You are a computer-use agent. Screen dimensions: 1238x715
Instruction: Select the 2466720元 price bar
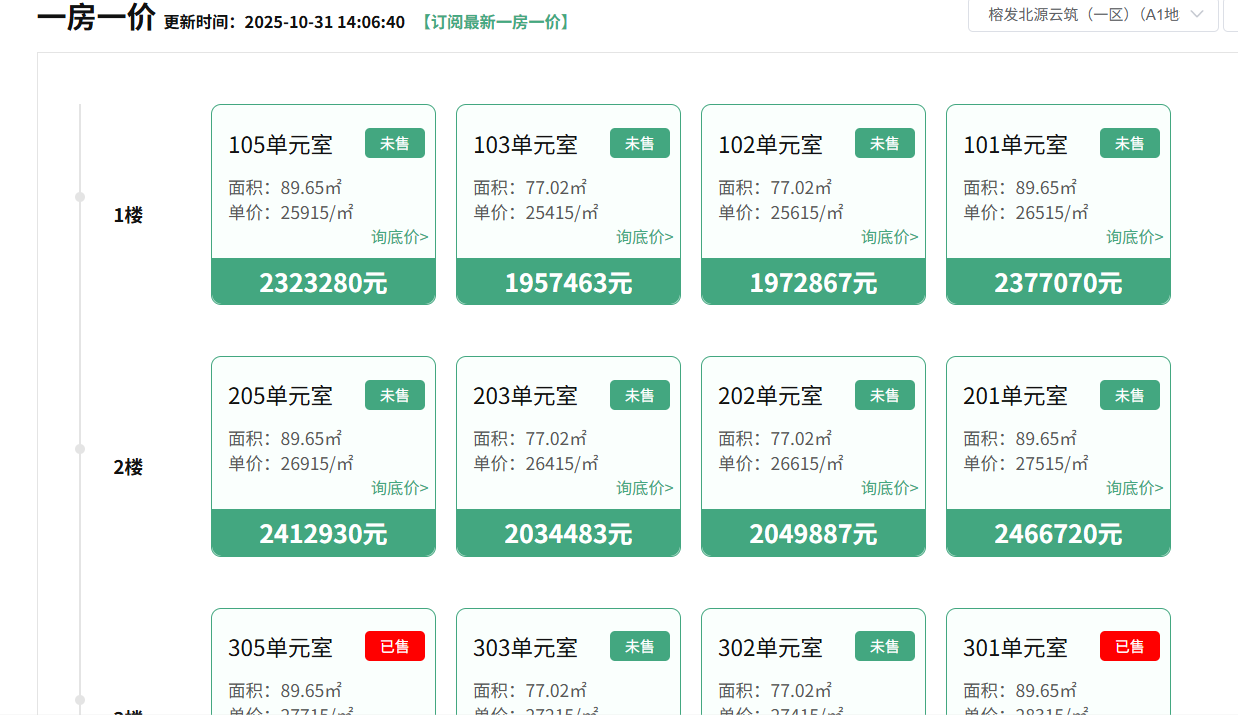[1058, 534]
